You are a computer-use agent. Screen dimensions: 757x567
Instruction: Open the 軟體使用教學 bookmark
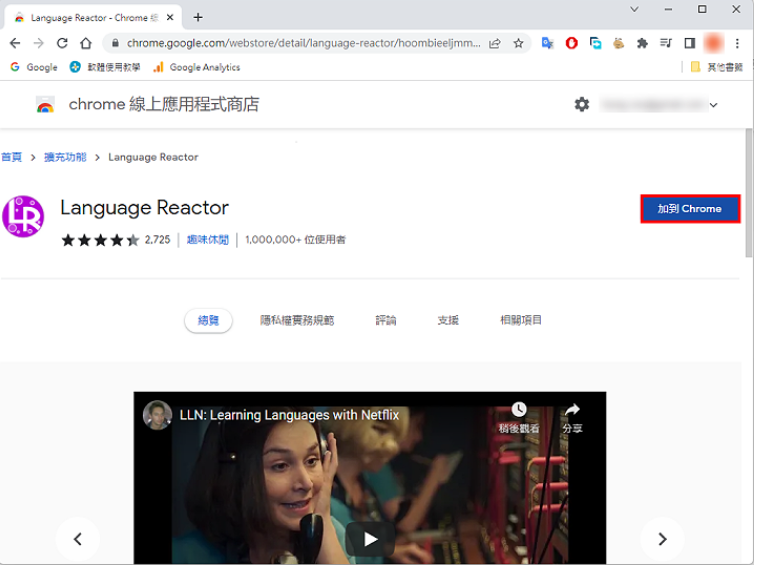coord(105,67)
